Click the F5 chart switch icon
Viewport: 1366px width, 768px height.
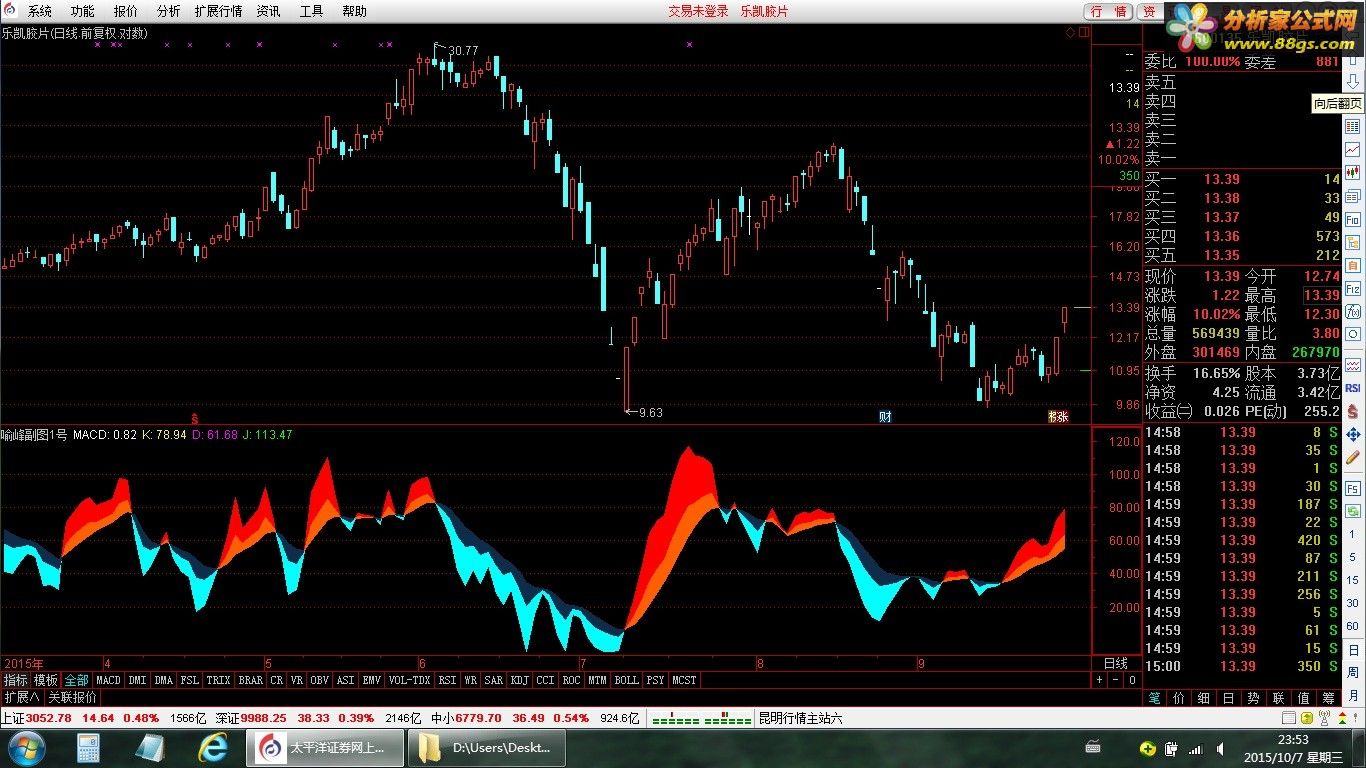point(1352,489)
